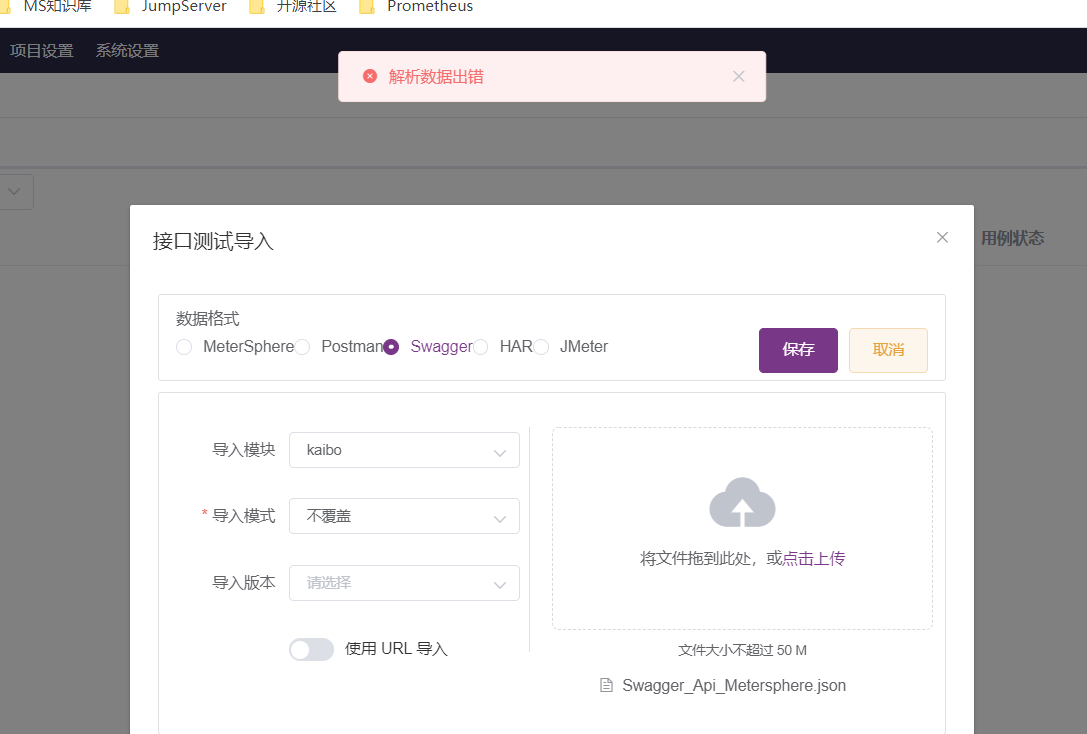Open the 导入版本 请选择 dropdown
This screenshot has height=734, width=1087.
coord(404,583)
